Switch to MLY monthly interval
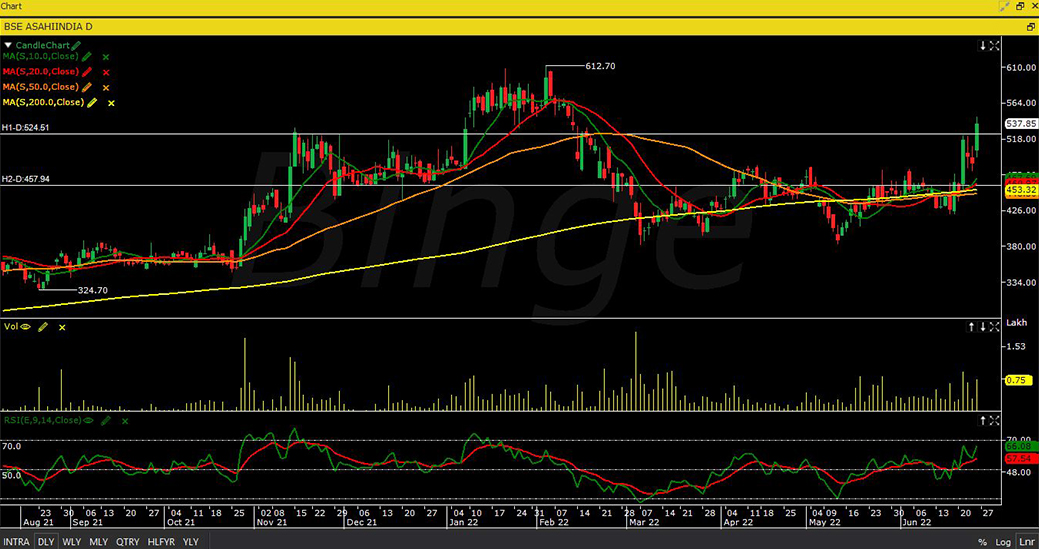Viewport: 1039px width, 549px height. (99, 542)
